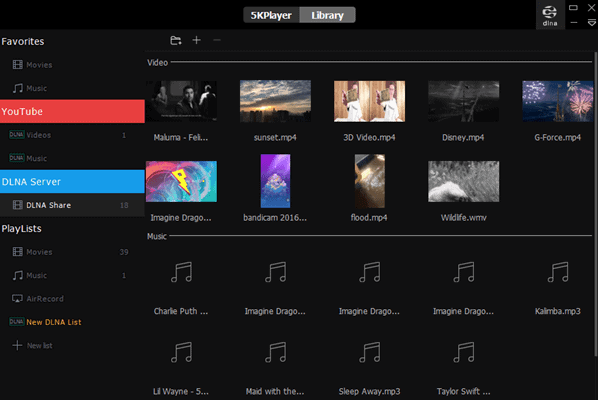Switch to the Library tab
598x400 pixels.
coord(327,15)
